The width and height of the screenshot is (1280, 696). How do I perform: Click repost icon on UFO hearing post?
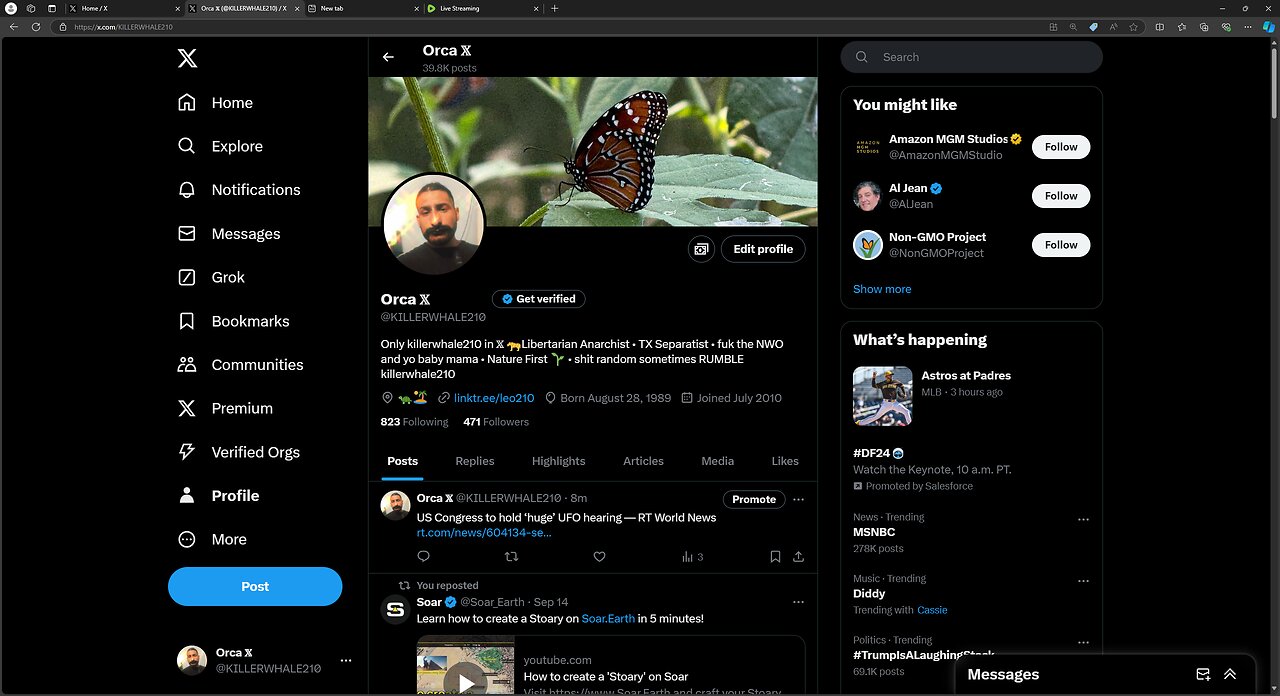tap(511, 557)
